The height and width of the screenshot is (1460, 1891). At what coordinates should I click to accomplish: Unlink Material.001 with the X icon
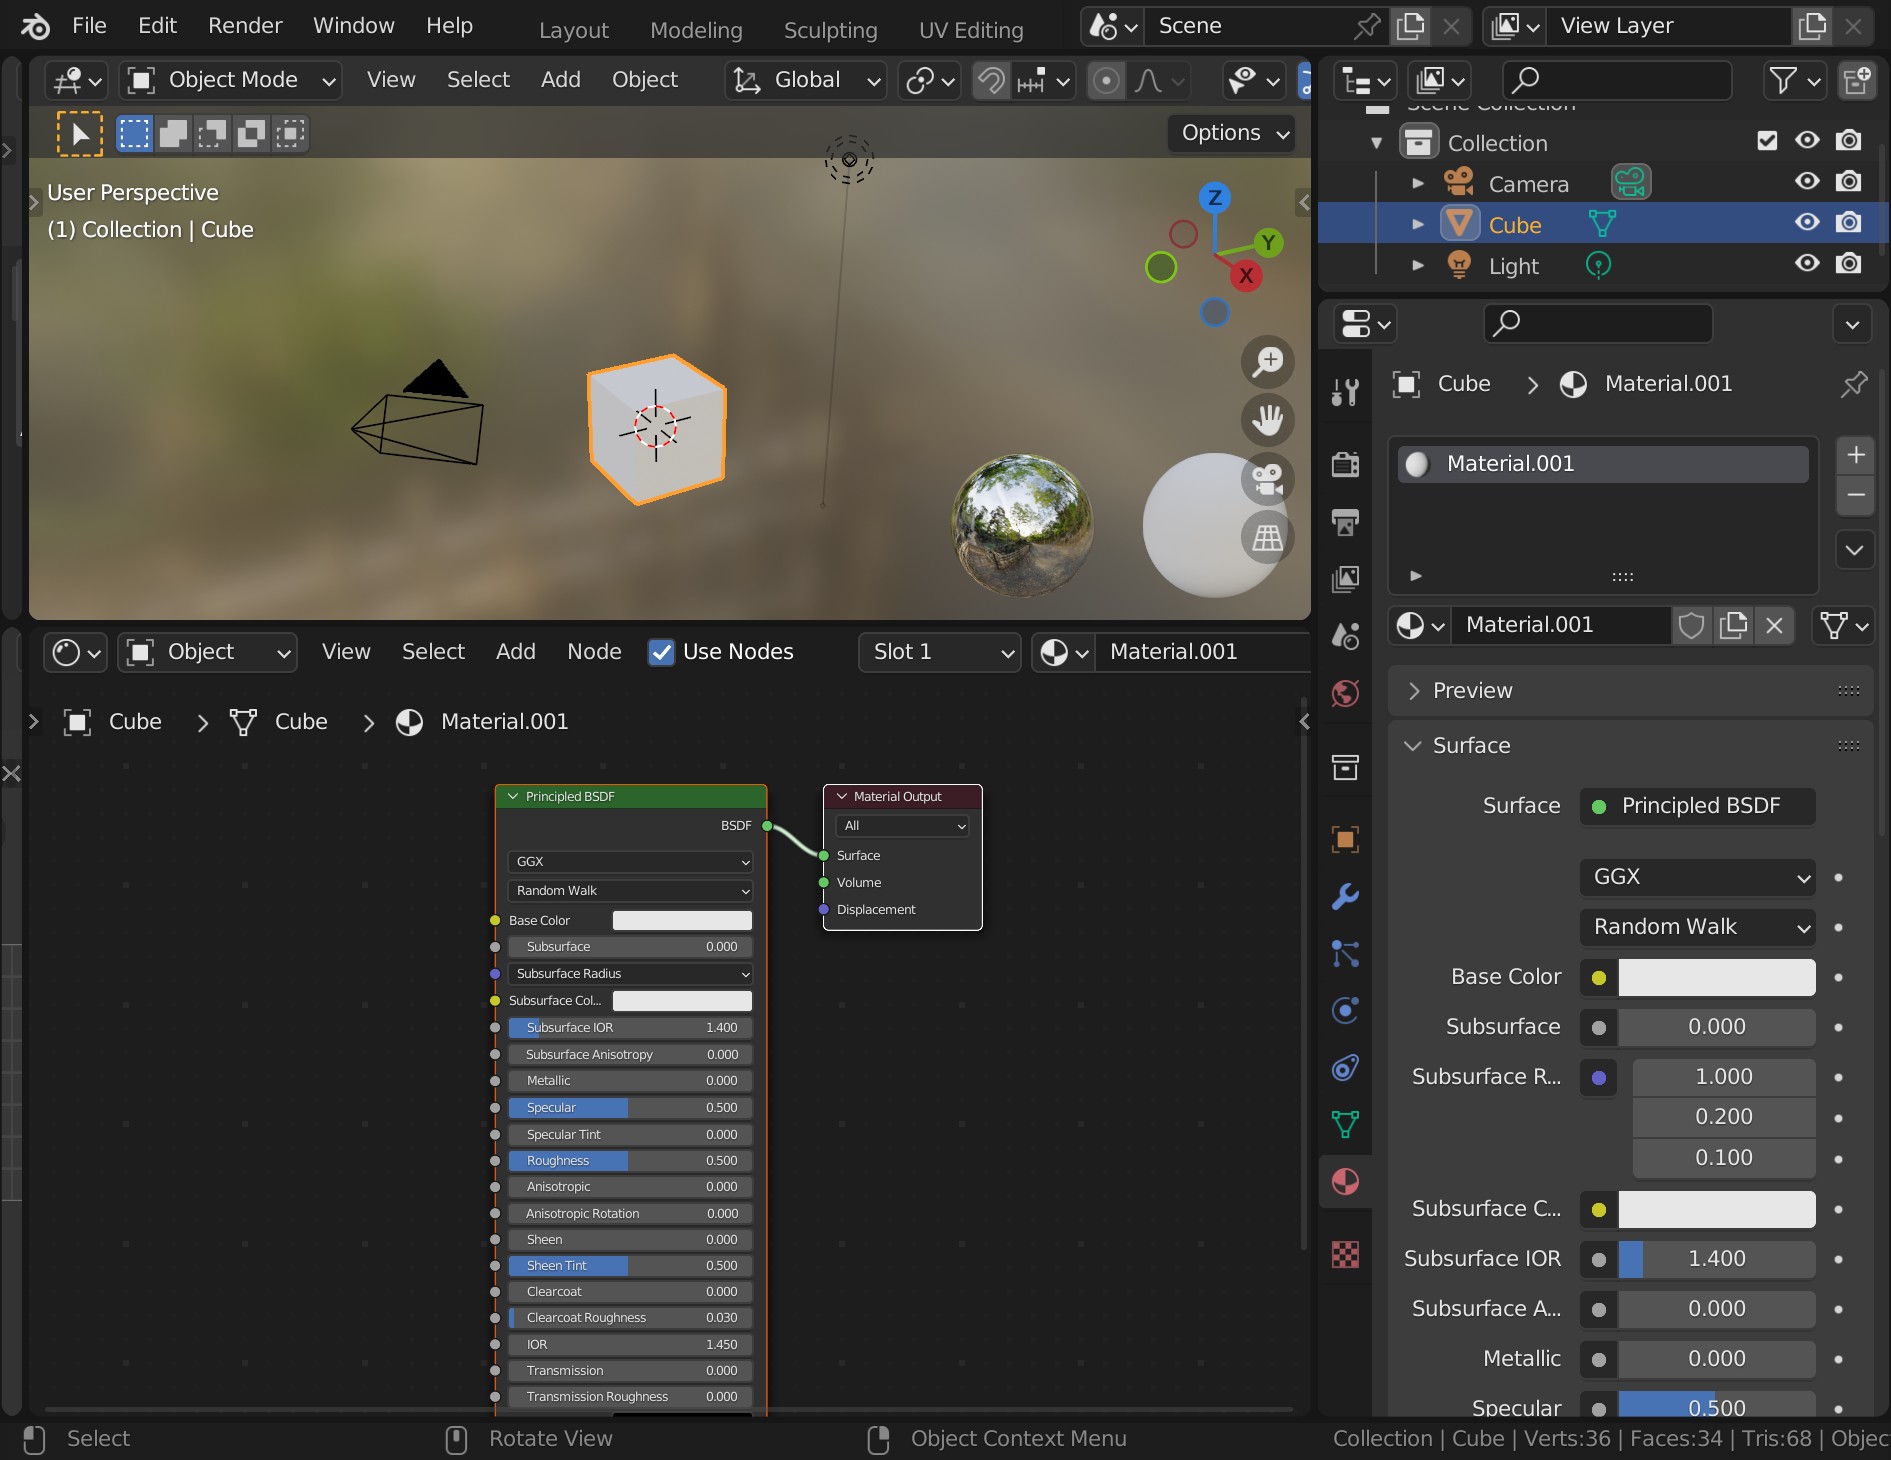click(x=1774, y=626)
